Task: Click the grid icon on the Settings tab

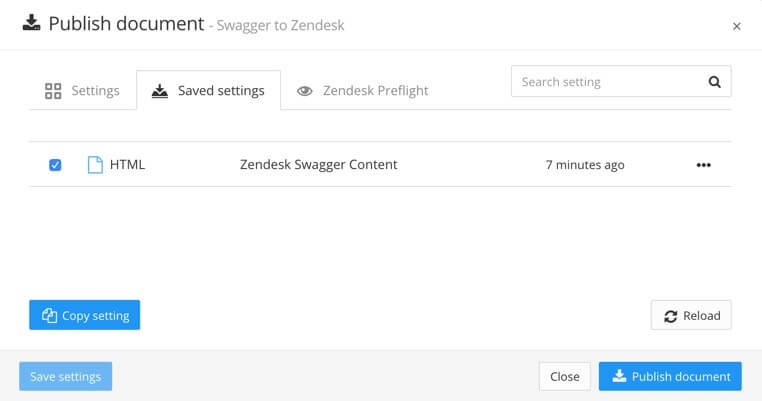Action: coord(53,91)
